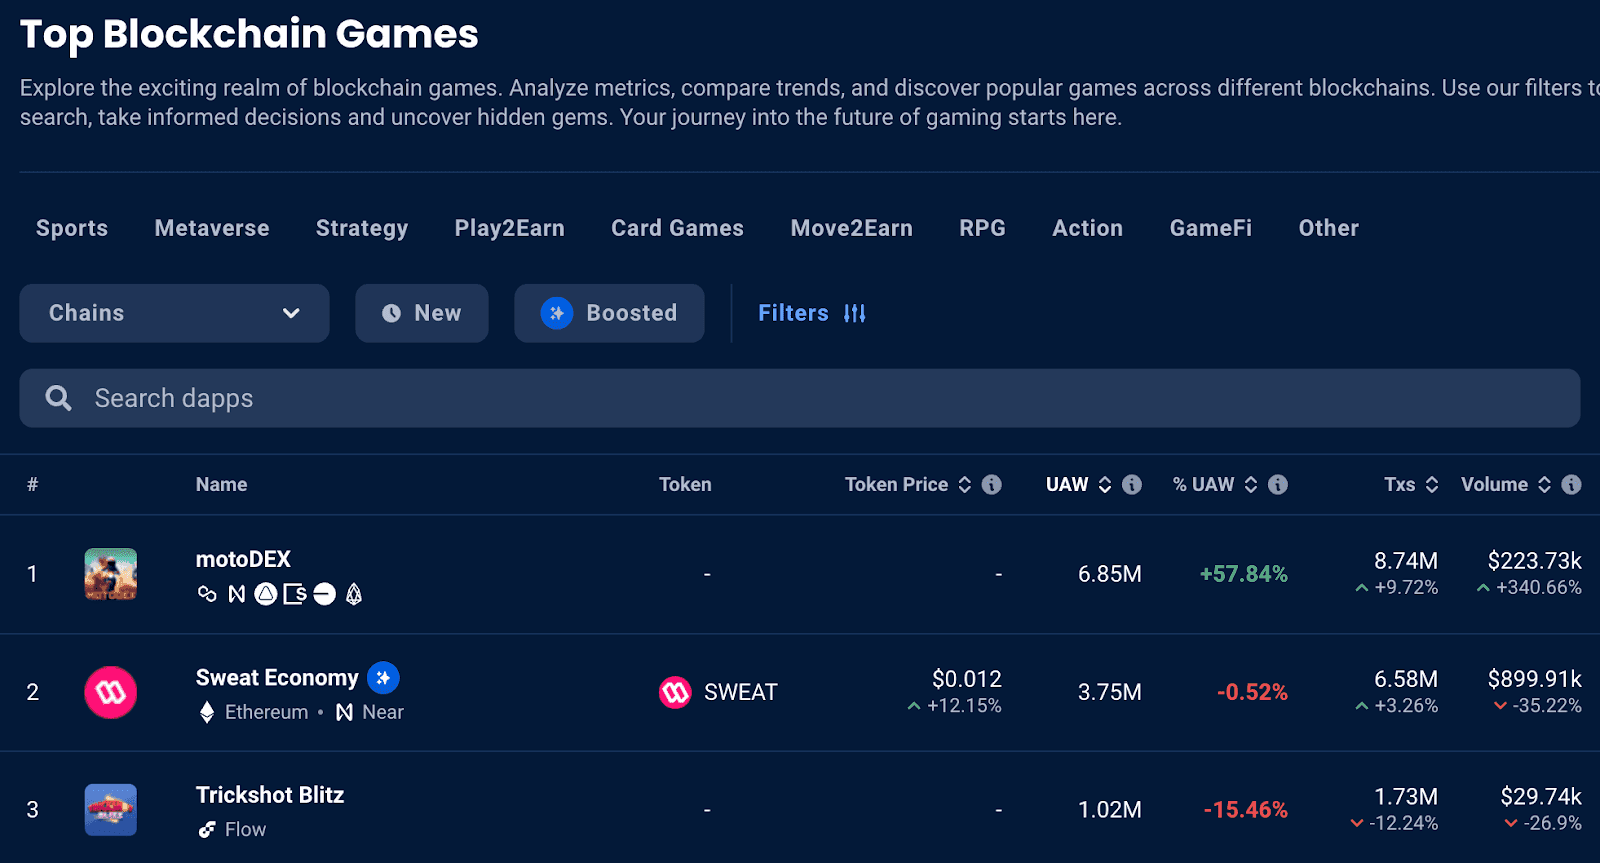This screenshot has height=863, width=1600.
Task: Select the Strategy category tab
Action: pos(362,229)
